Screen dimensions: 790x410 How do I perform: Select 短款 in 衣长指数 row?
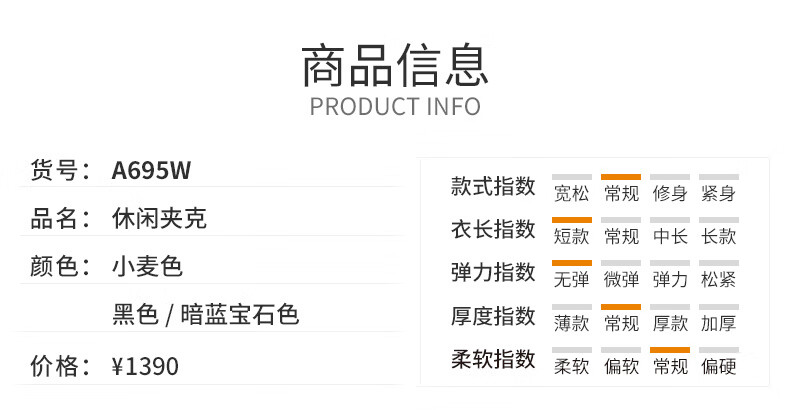[571, 236]
